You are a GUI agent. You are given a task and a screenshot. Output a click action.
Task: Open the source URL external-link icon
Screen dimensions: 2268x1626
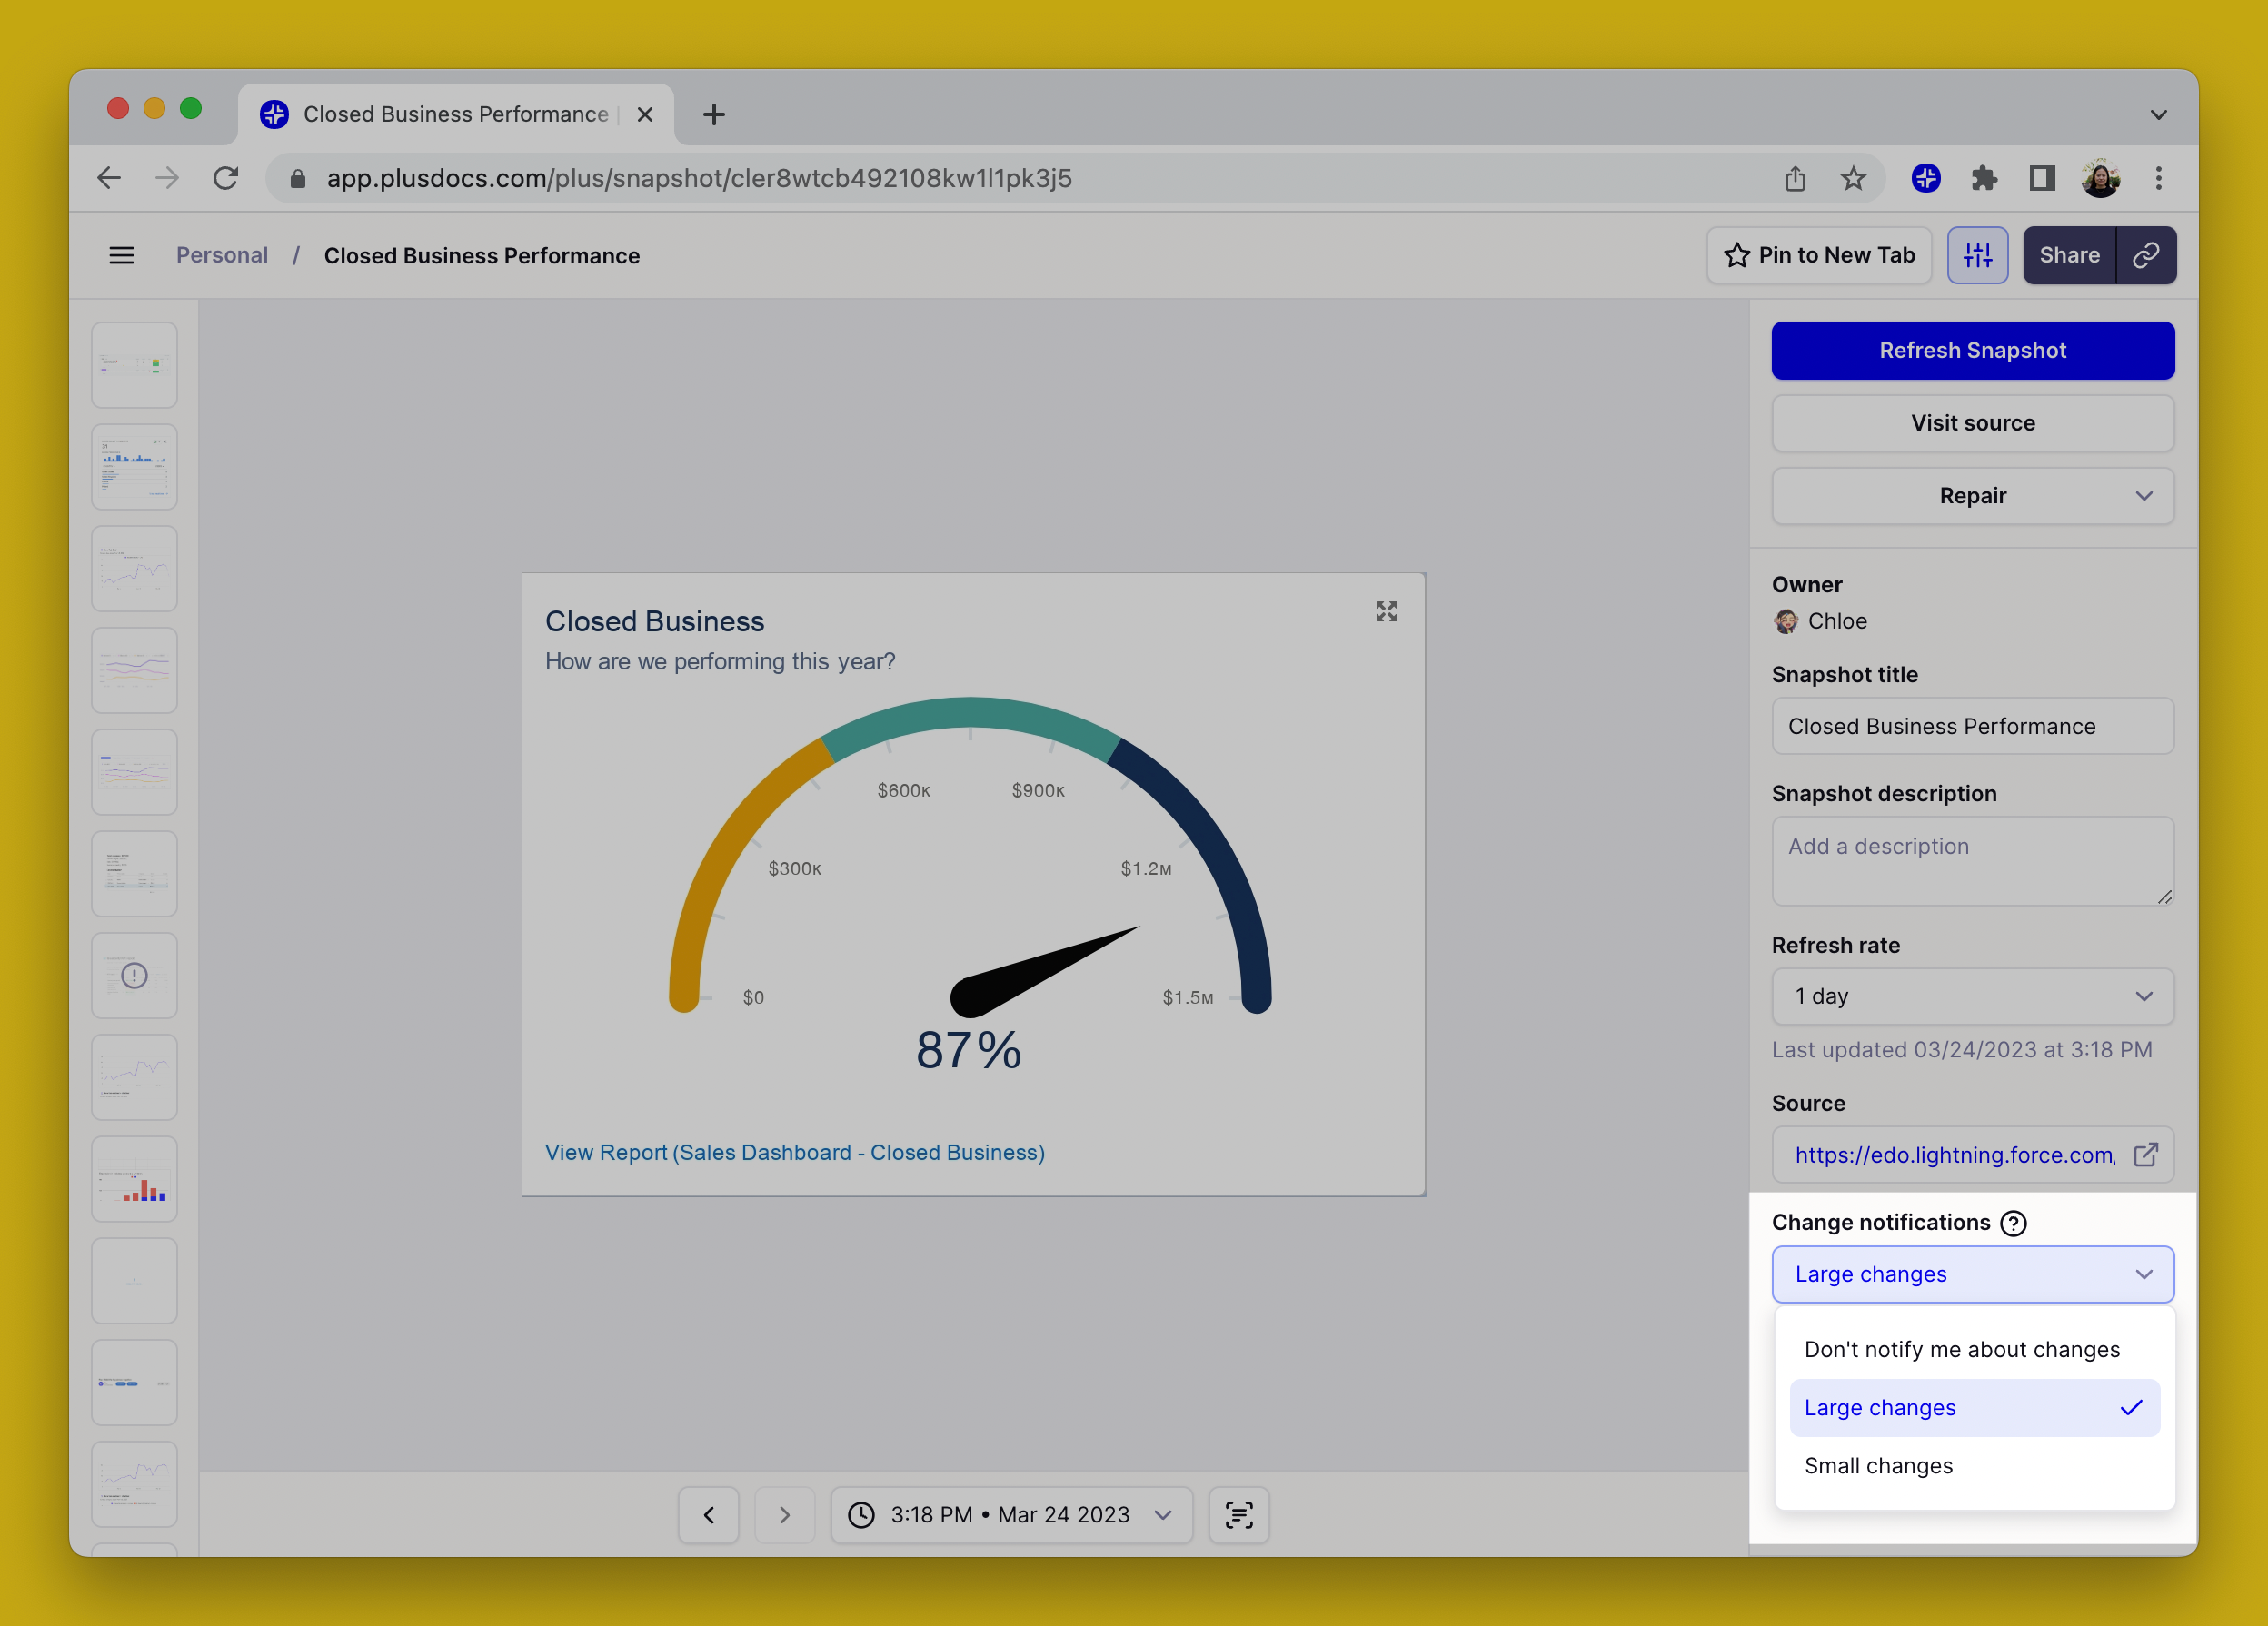click(x=2146, y=1155)
